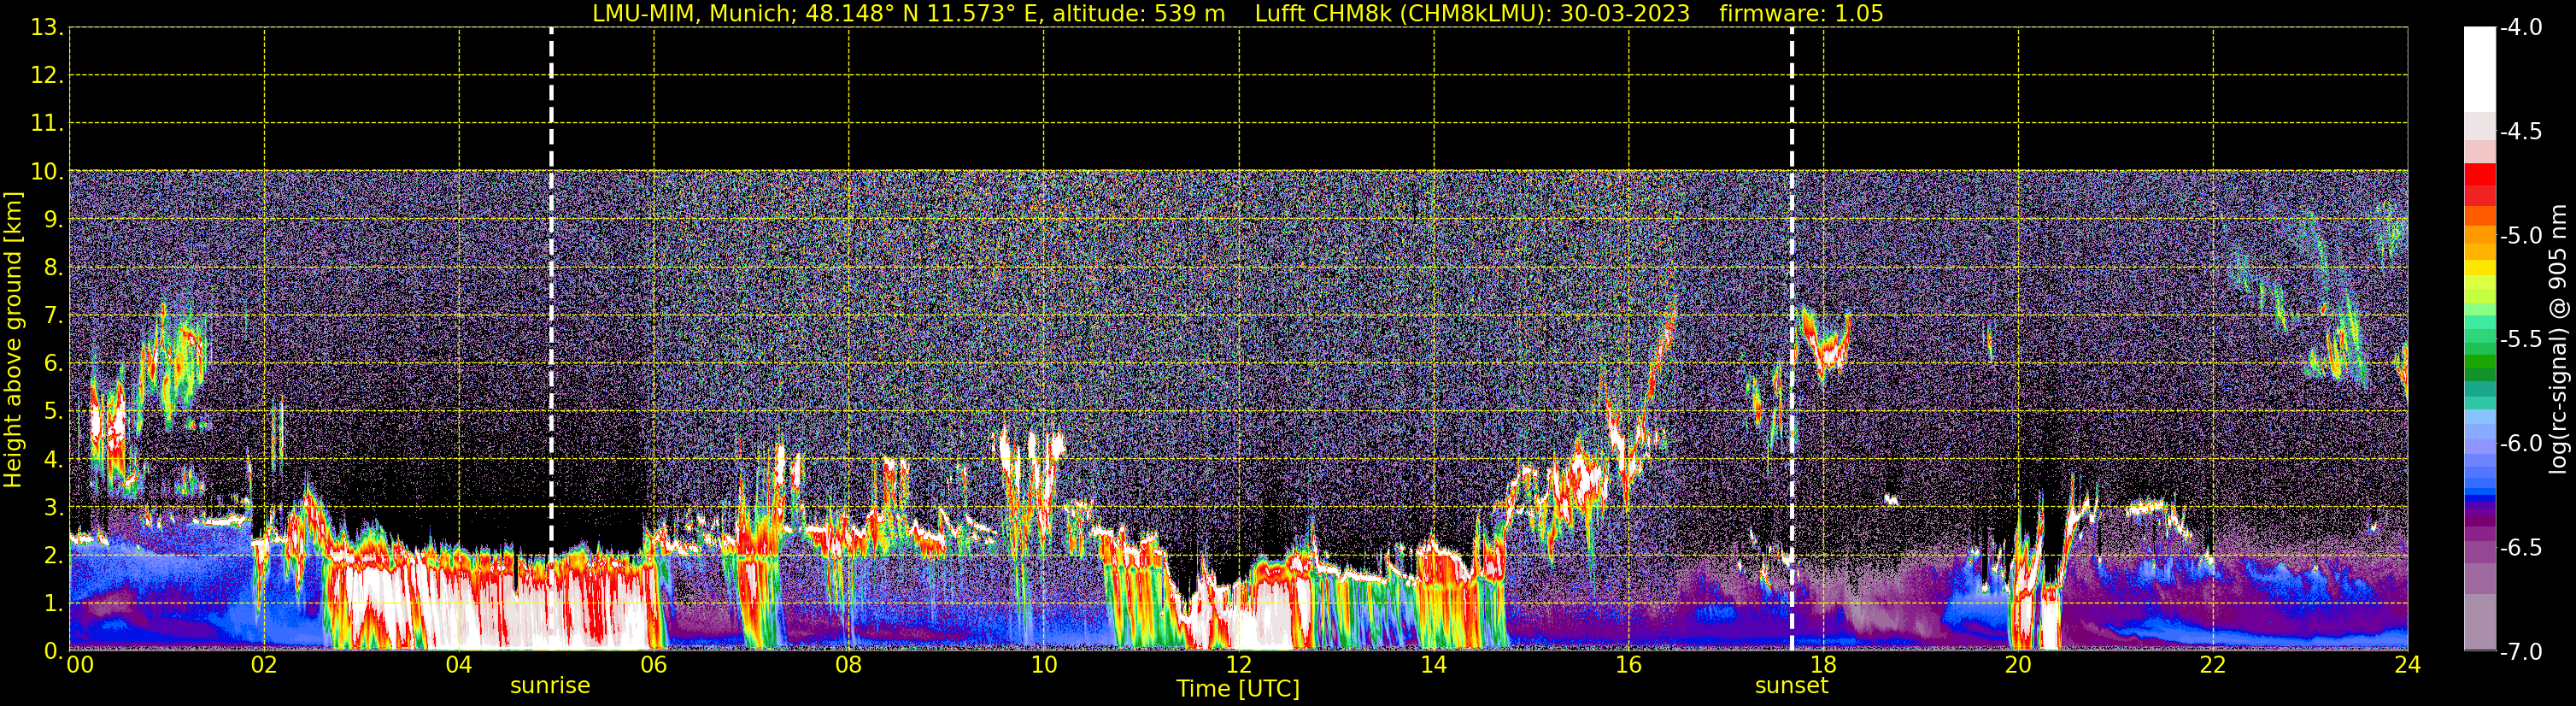Click the 20 tick on the time axis
The height and width of the screenshot is (706, 2576).
coord(2018,665)
